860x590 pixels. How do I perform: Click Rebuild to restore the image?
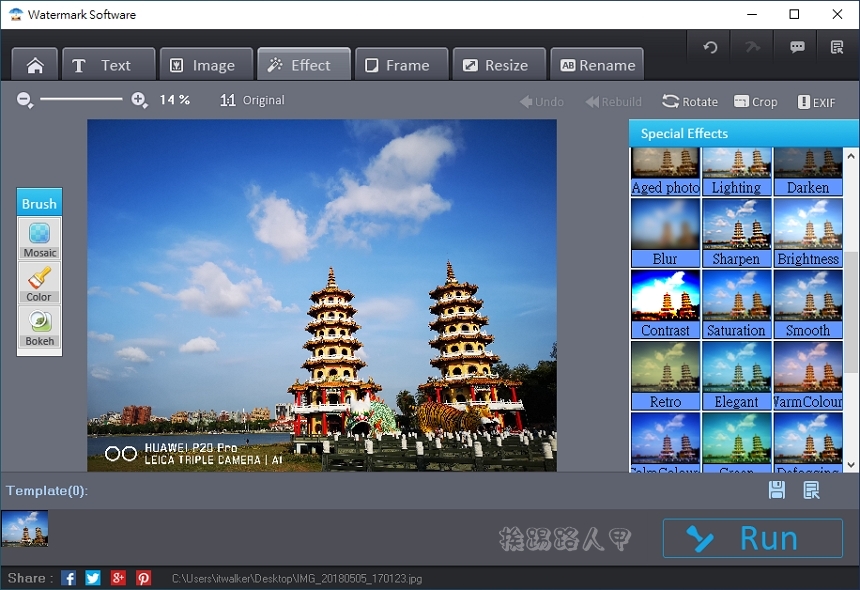[612, 101]
